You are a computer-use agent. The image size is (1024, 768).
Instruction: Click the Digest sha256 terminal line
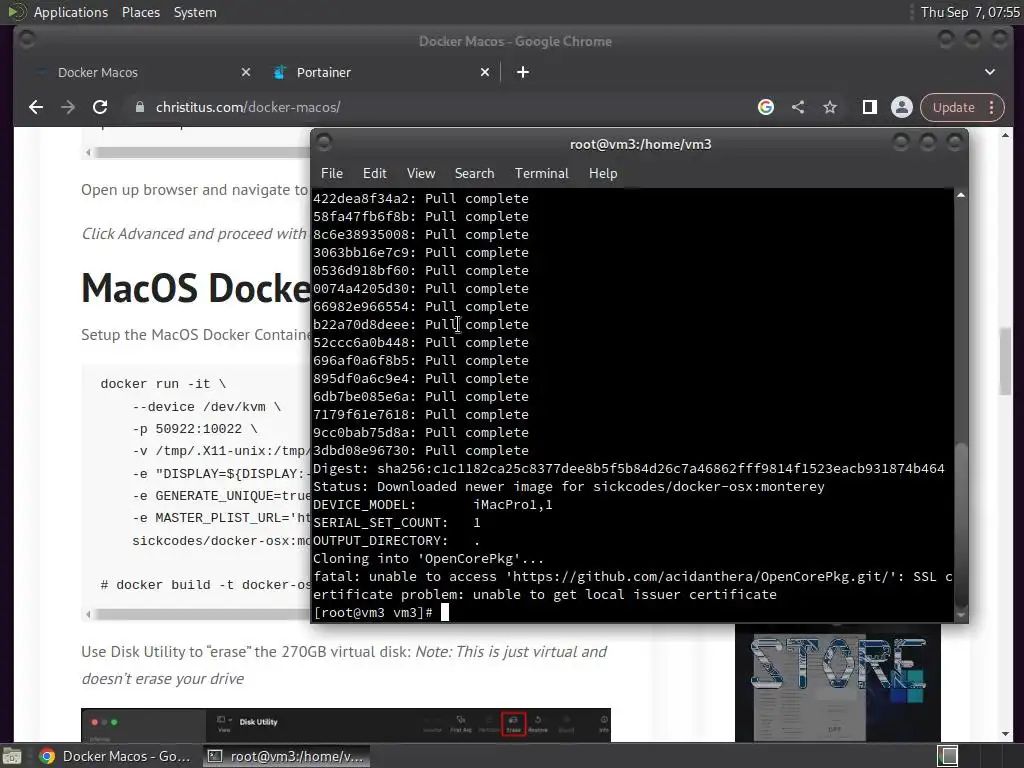(x=629, y=468)
